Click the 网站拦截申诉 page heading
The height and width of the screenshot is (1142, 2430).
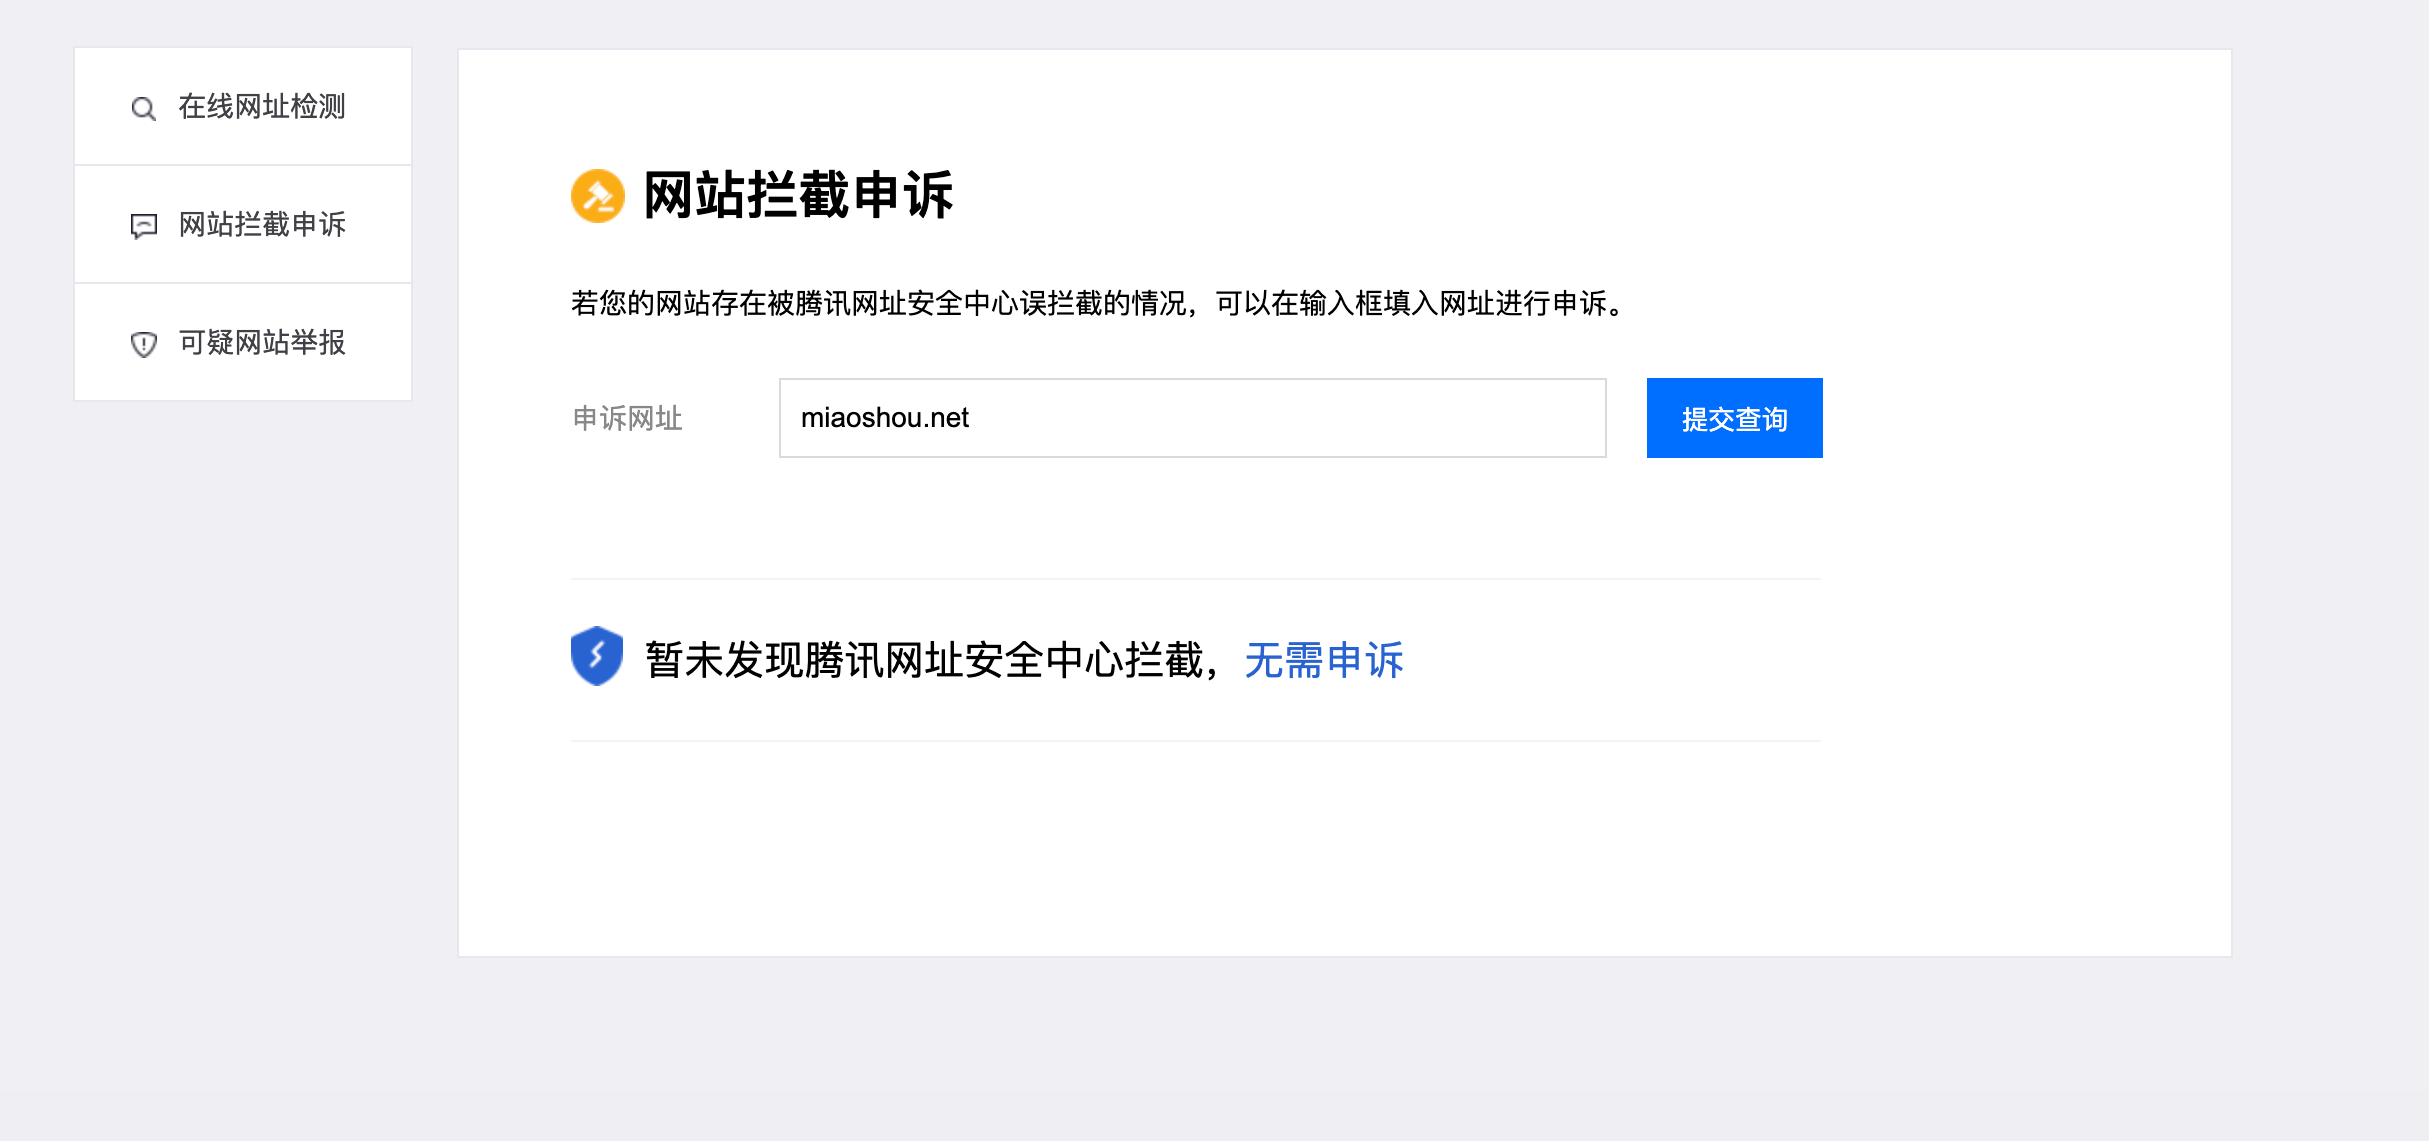(798, 195)
